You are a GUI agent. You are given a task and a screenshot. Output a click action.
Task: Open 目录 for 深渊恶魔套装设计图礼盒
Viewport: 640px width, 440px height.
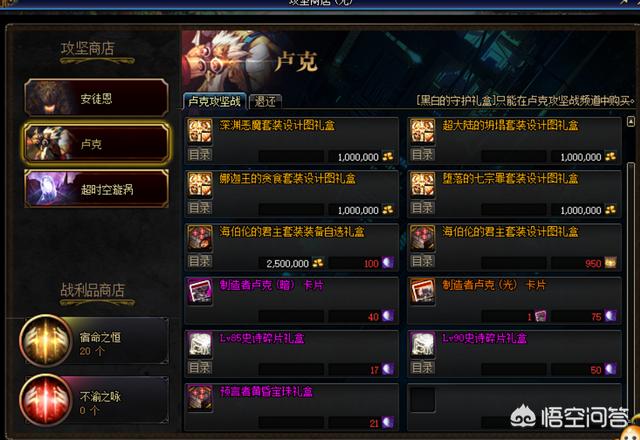point(200,155)
